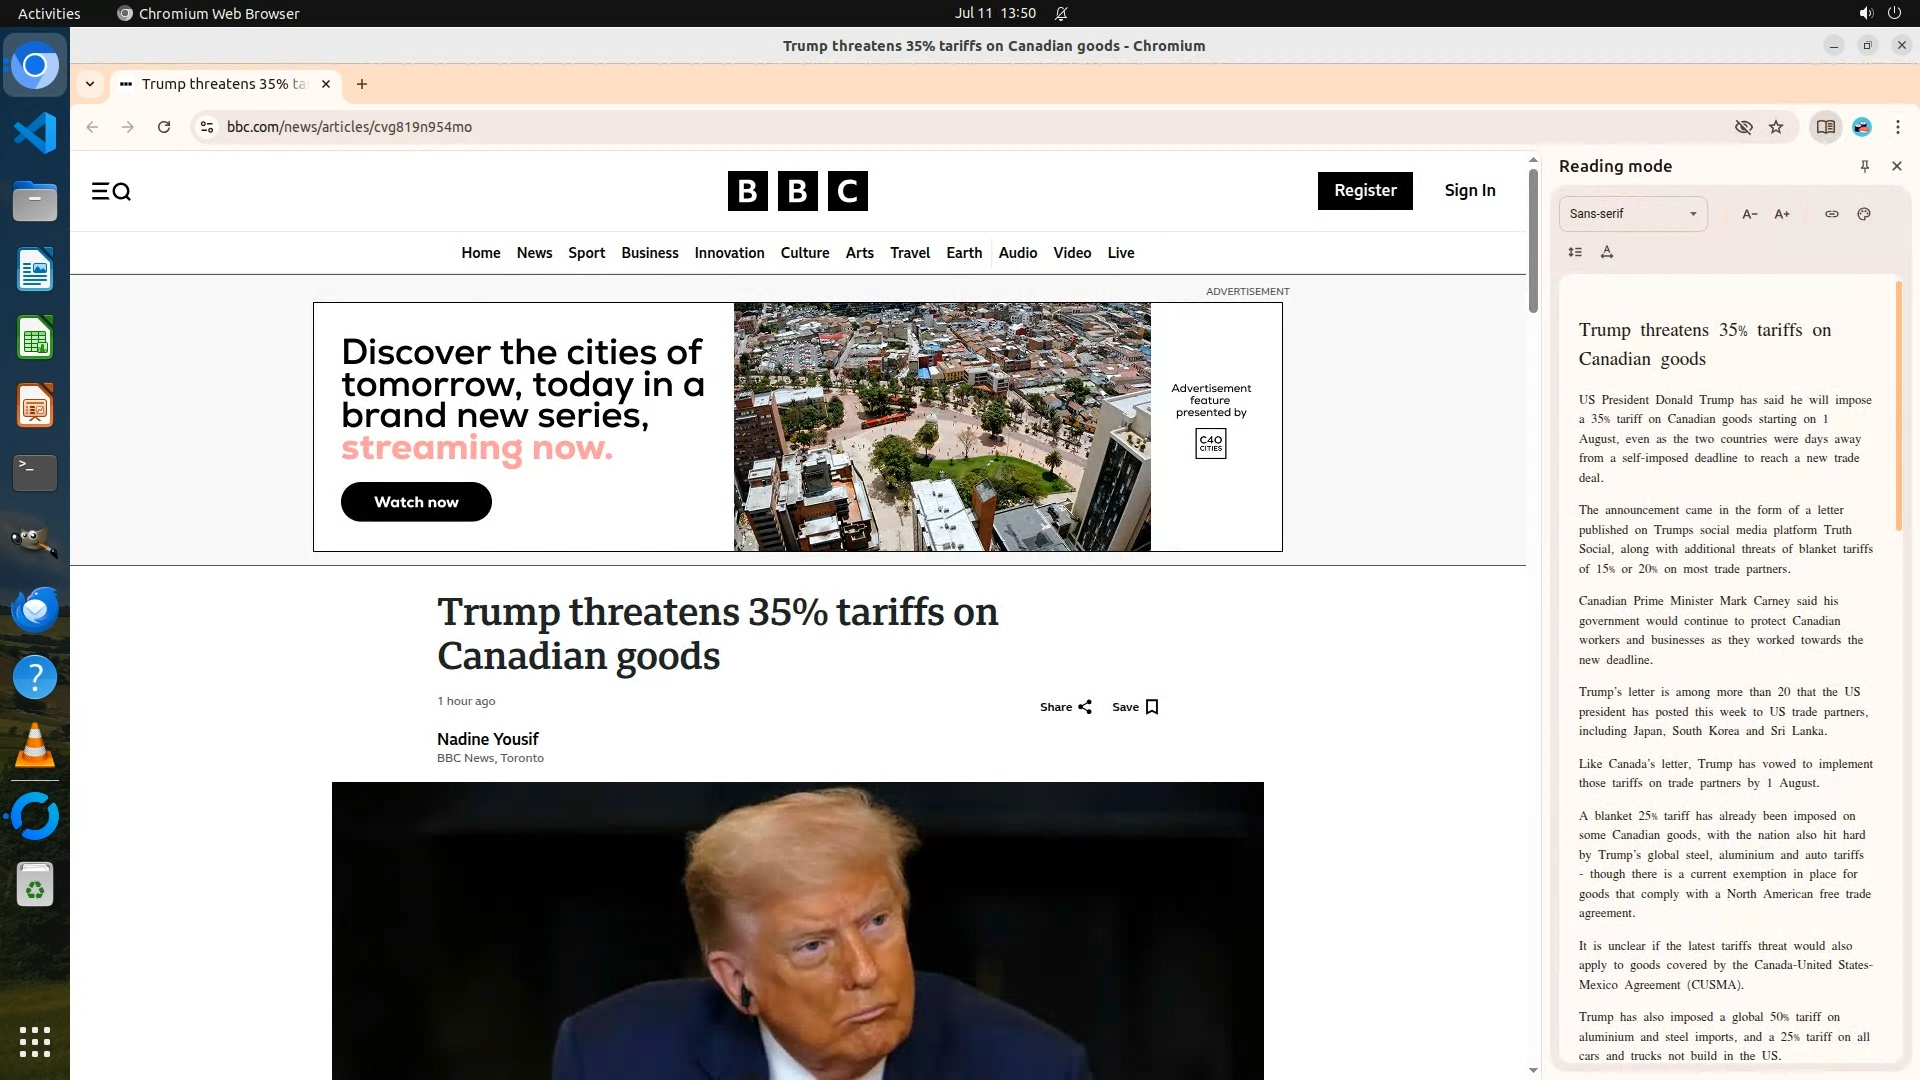Open line spacing options in reading mode
1920x1080 pixels.
pos(1575,252)
